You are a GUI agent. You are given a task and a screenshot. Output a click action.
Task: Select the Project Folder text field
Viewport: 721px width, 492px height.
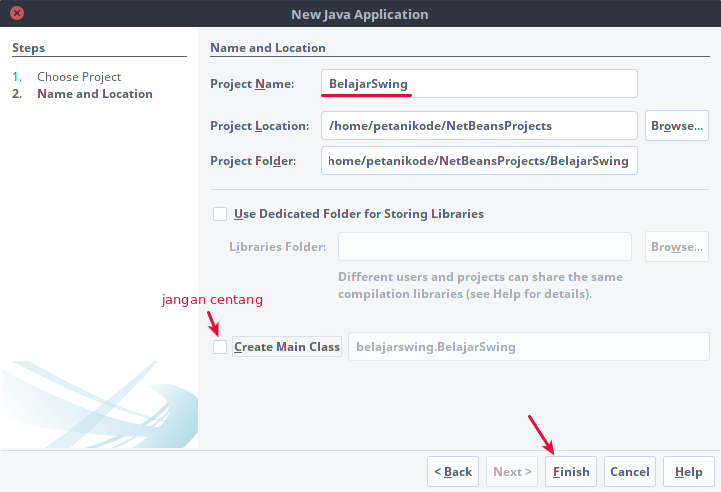pyautogui.click(x=479, y=161)
